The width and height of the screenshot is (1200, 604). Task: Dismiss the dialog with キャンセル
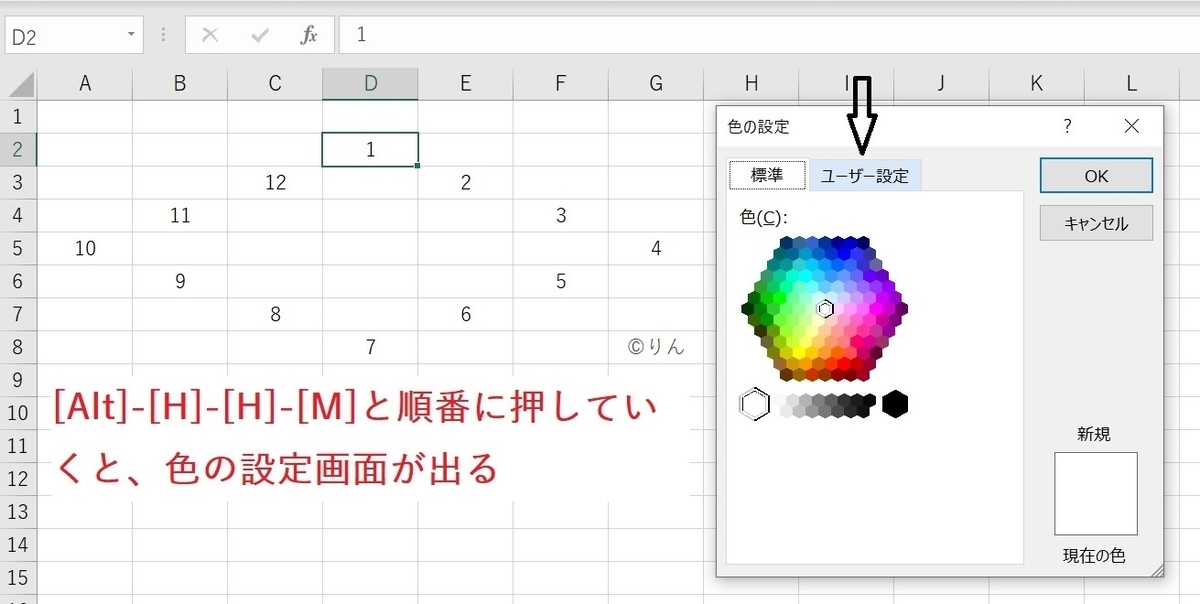click(x=1095, y=223)
